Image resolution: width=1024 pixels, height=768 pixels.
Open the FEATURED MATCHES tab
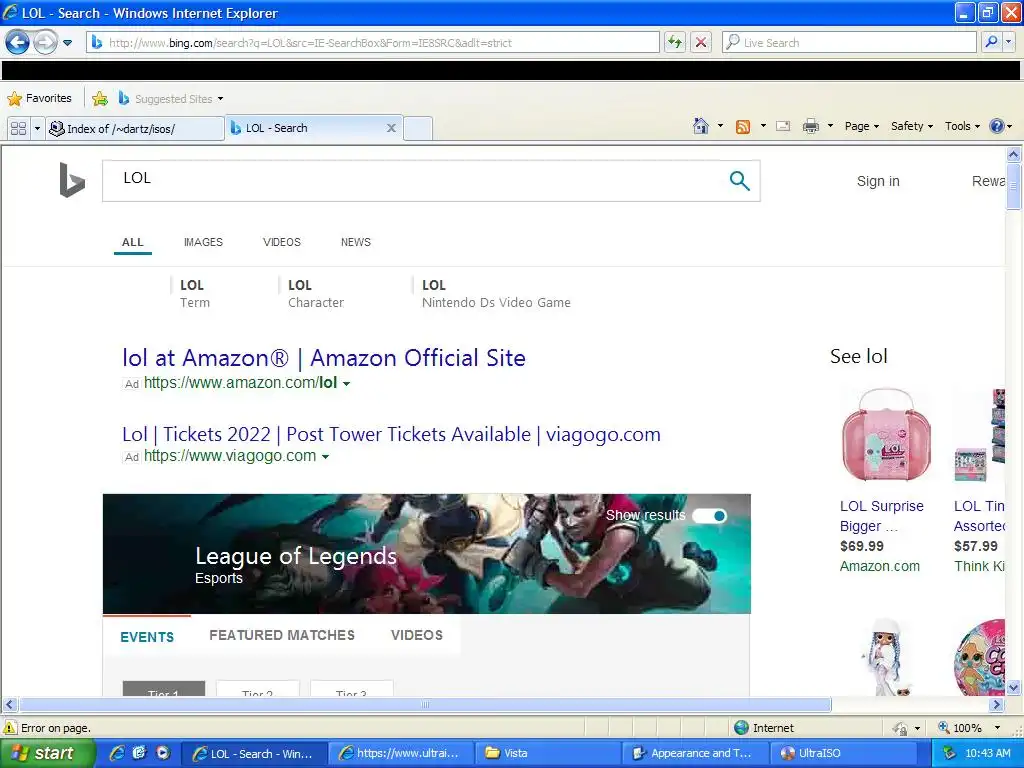pyautogui.click(x=282, y=635)
